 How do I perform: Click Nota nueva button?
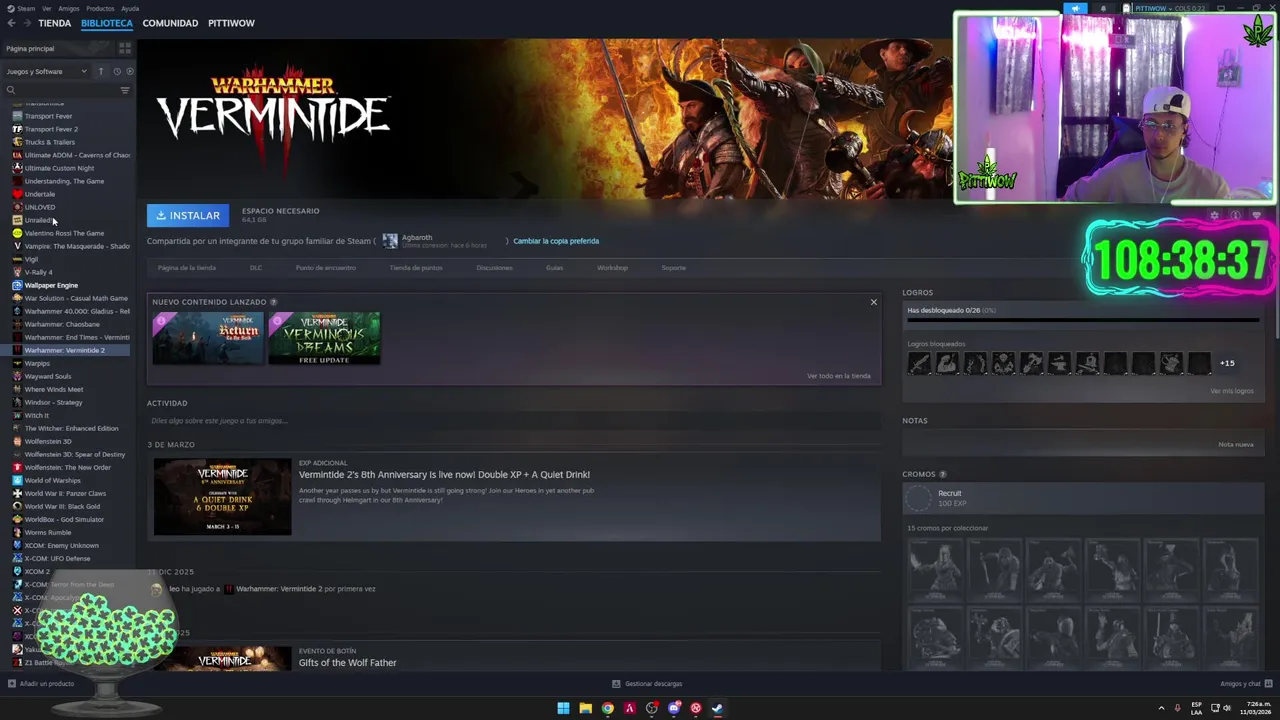[1236, 444]
